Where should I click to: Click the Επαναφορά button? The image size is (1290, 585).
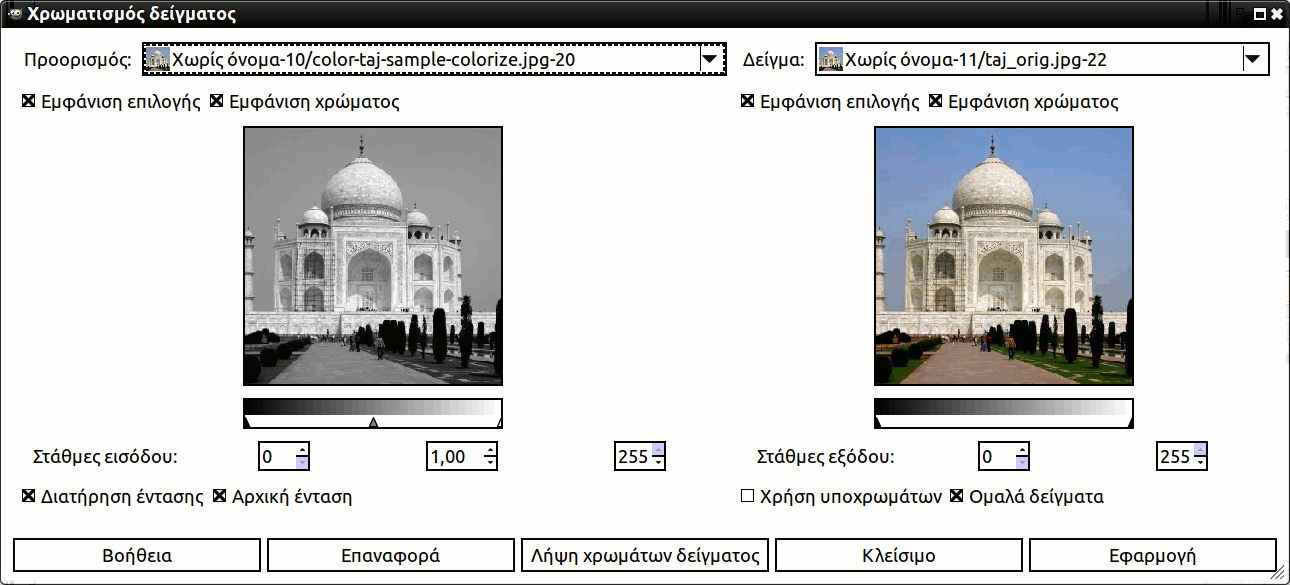(x=390, y=555)
